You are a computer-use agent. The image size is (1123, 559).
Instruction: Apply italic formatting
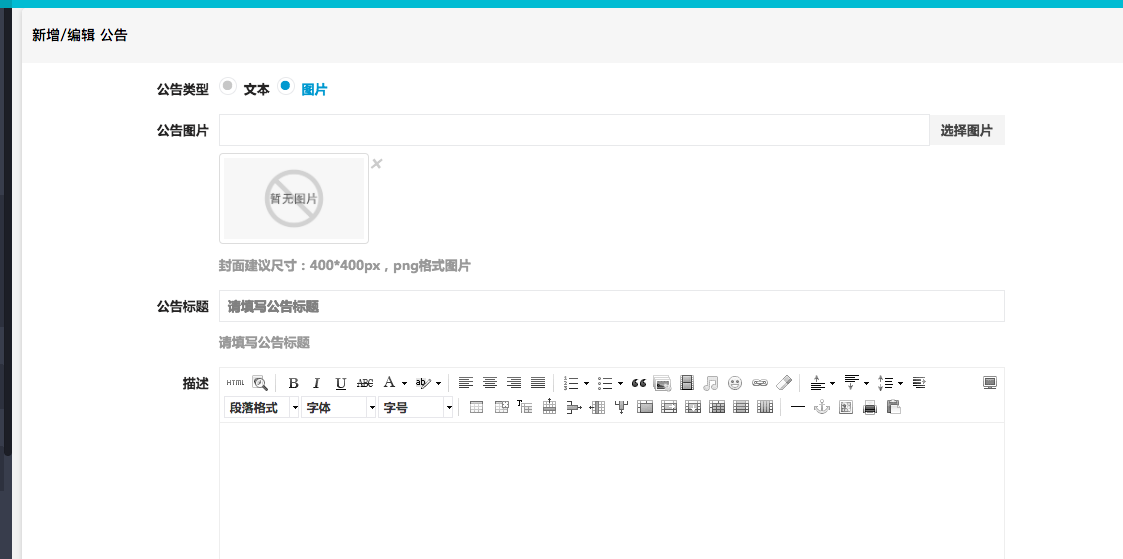(x=317, y=383)
